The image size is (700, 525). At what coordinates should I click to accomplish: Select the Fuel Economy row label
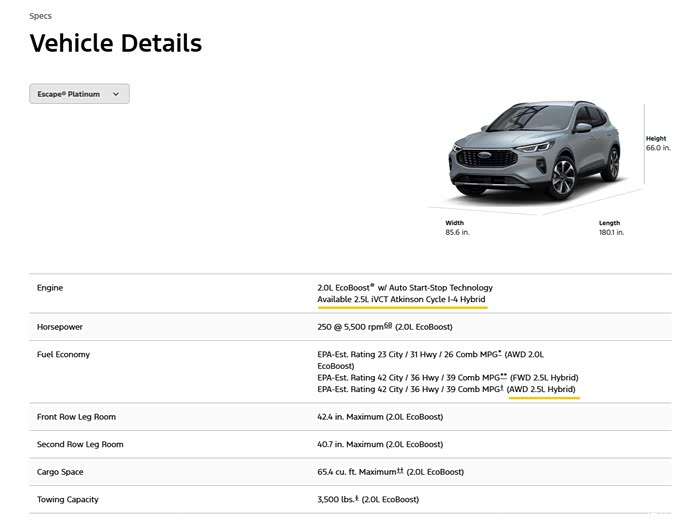point(63,354)
